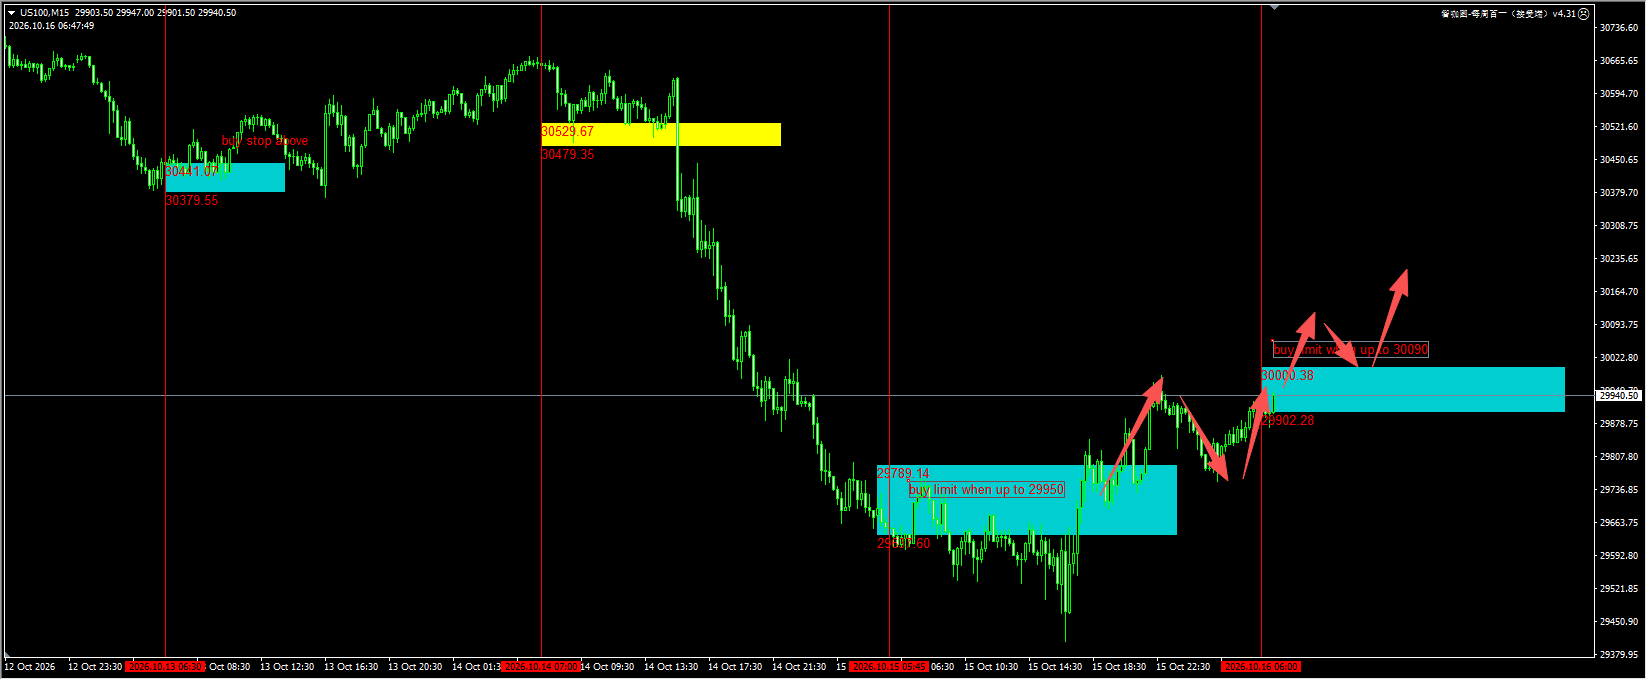The height and width of the screenshot is (680, 1647).
Task: Click the 29789.14 price label
Action: click(903, 473)
